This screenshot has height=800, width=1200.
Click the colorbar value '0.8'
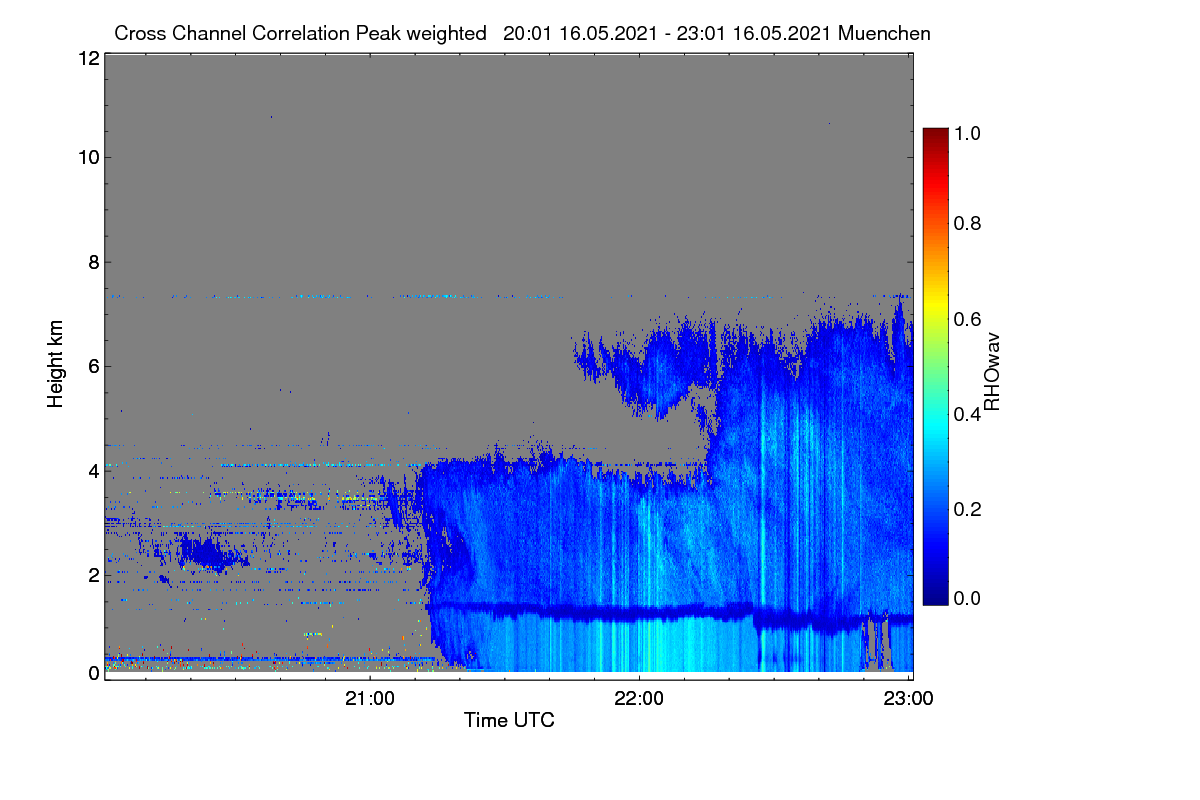click(969, 223)
